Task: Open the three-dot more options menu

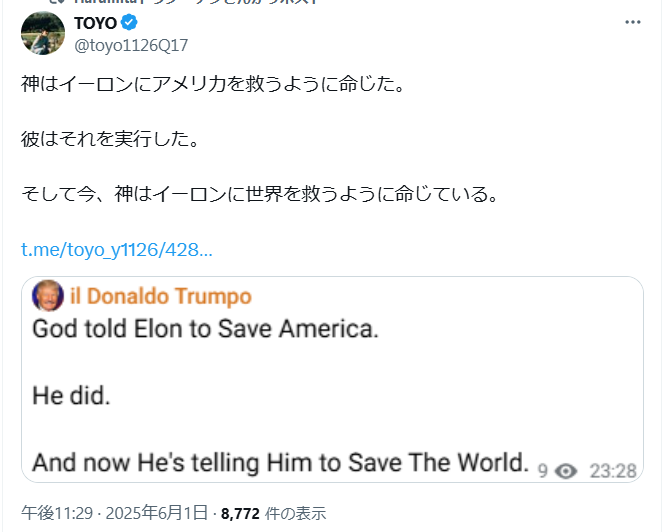Action: 633,21
